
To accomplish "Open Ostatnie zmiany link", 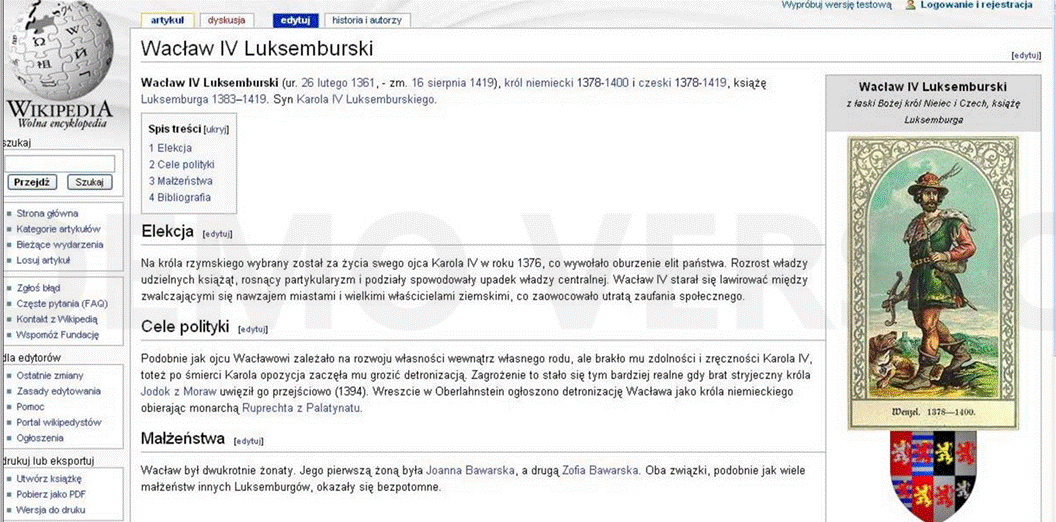I will coord(50,376).
